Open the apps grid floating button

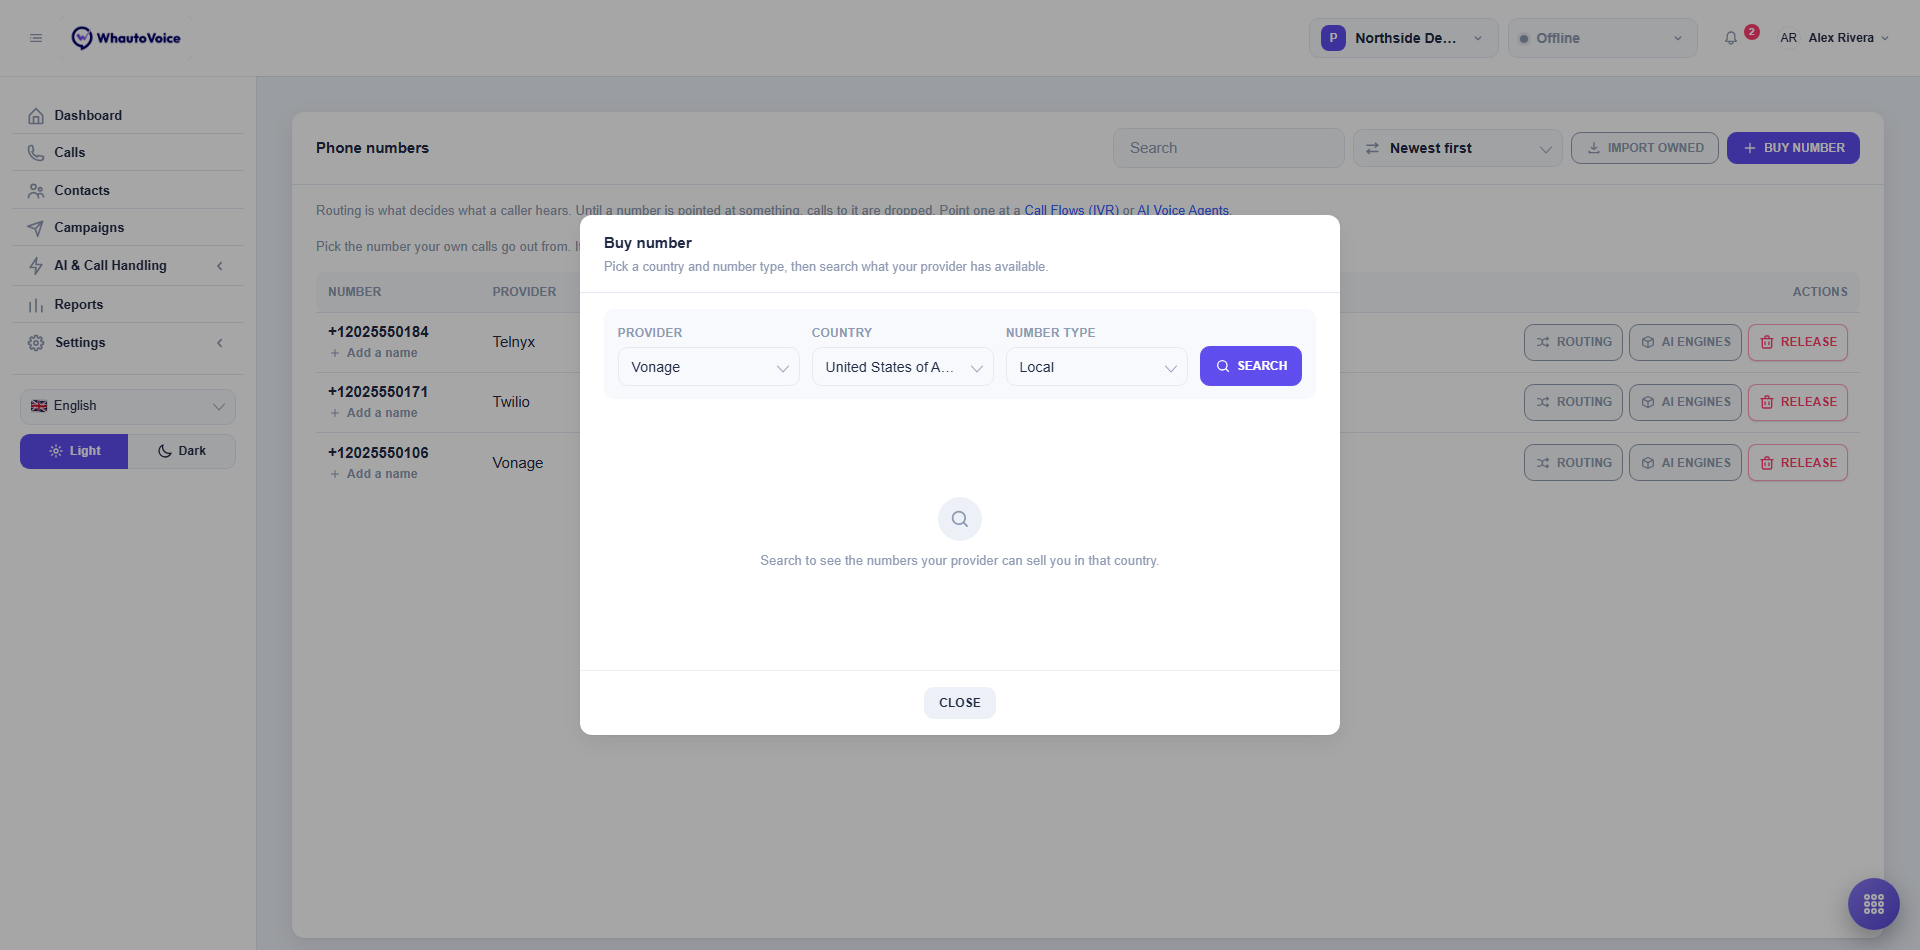coord(1874,904)
